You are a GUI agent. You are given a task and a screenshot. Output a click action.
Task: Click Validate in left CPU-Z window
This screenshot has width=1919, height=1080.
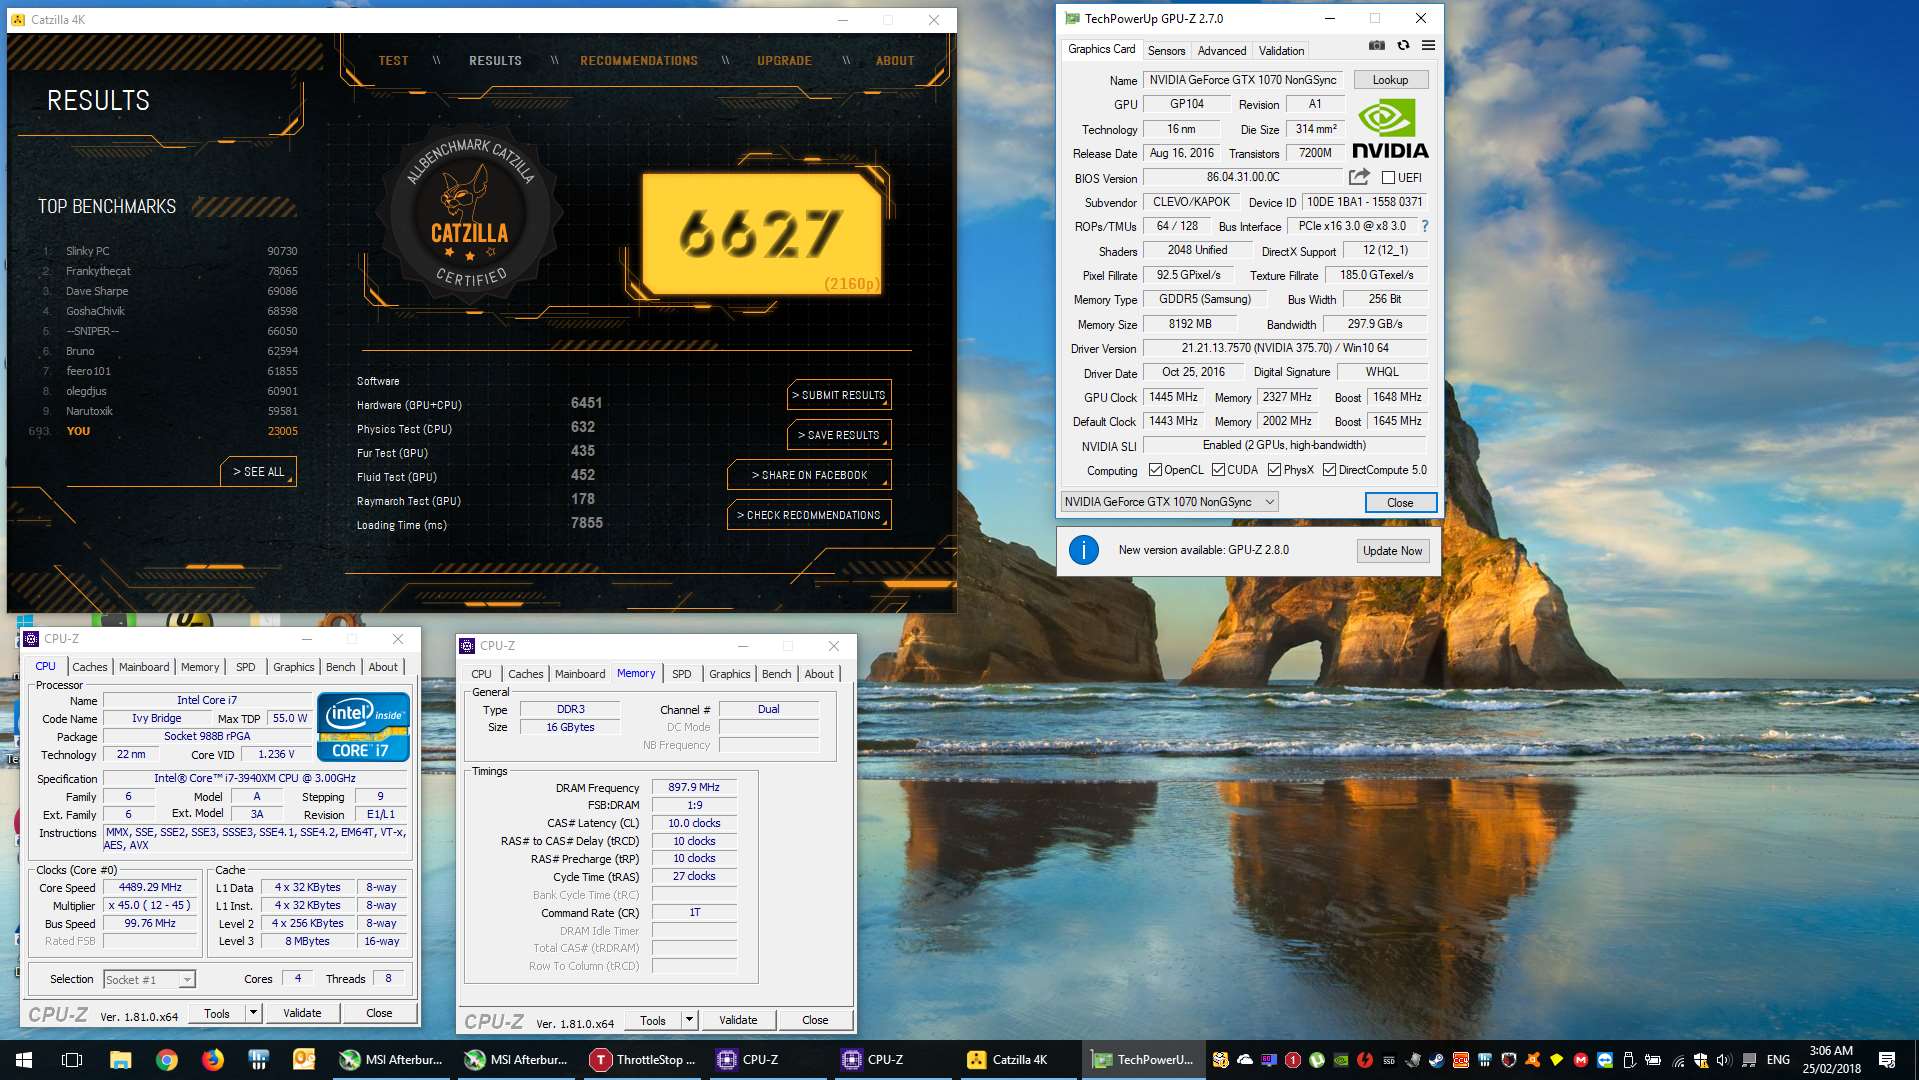coord(302,1013)
